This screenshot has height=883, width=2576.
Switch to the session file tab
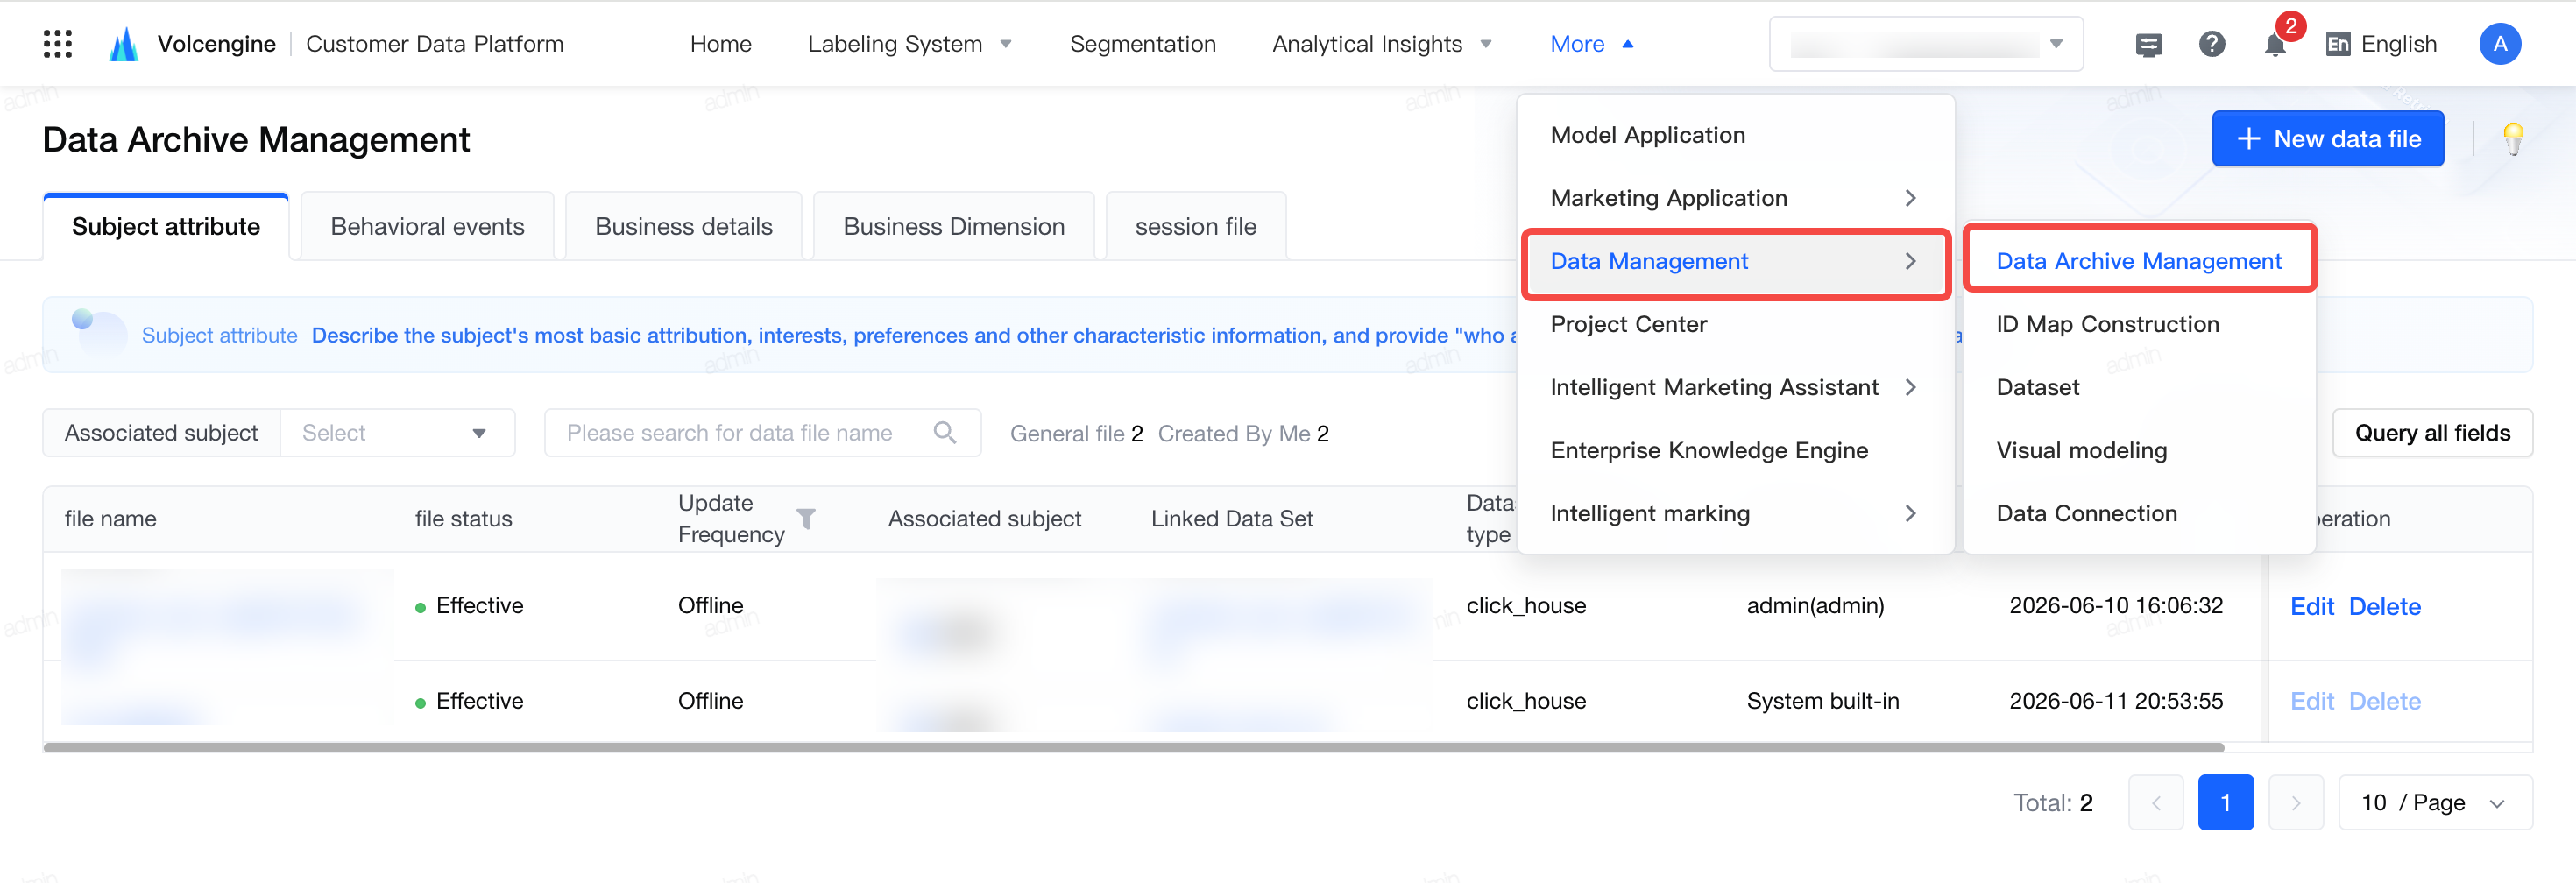1195,226
